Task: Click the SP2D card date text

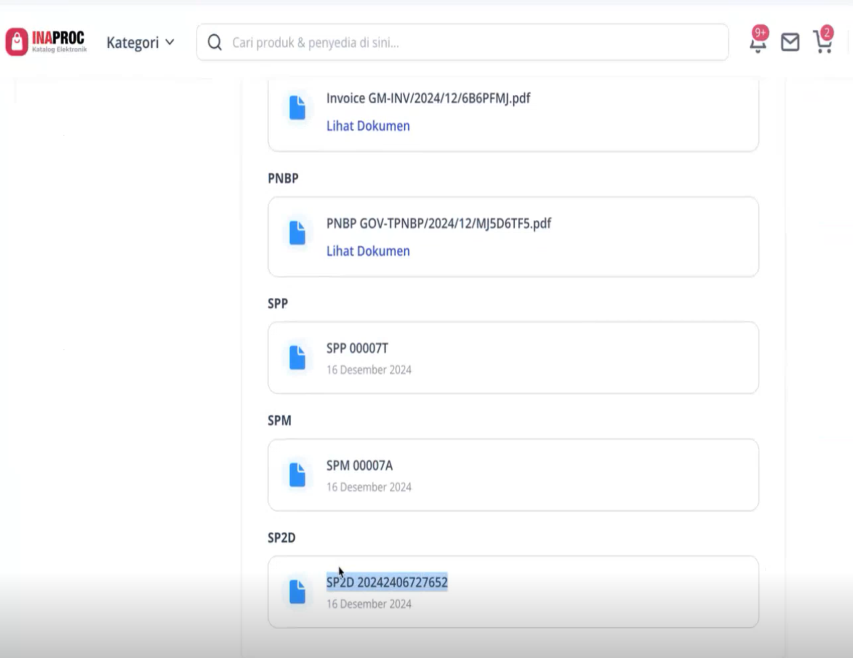Action: 369,604
